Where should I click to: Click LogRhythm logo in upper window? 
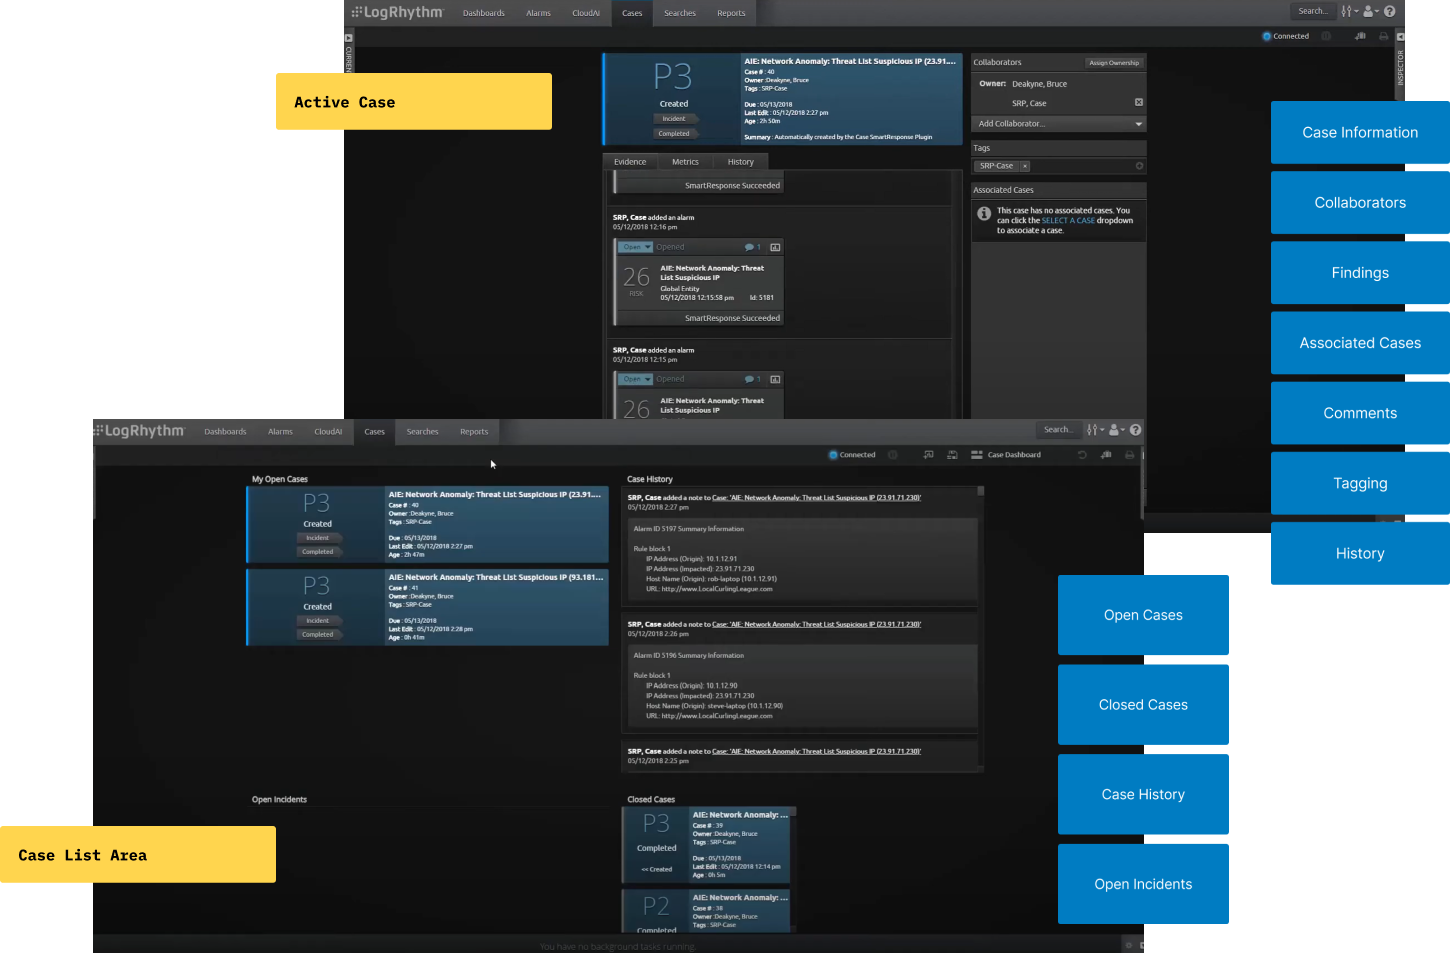pos(397,12)
